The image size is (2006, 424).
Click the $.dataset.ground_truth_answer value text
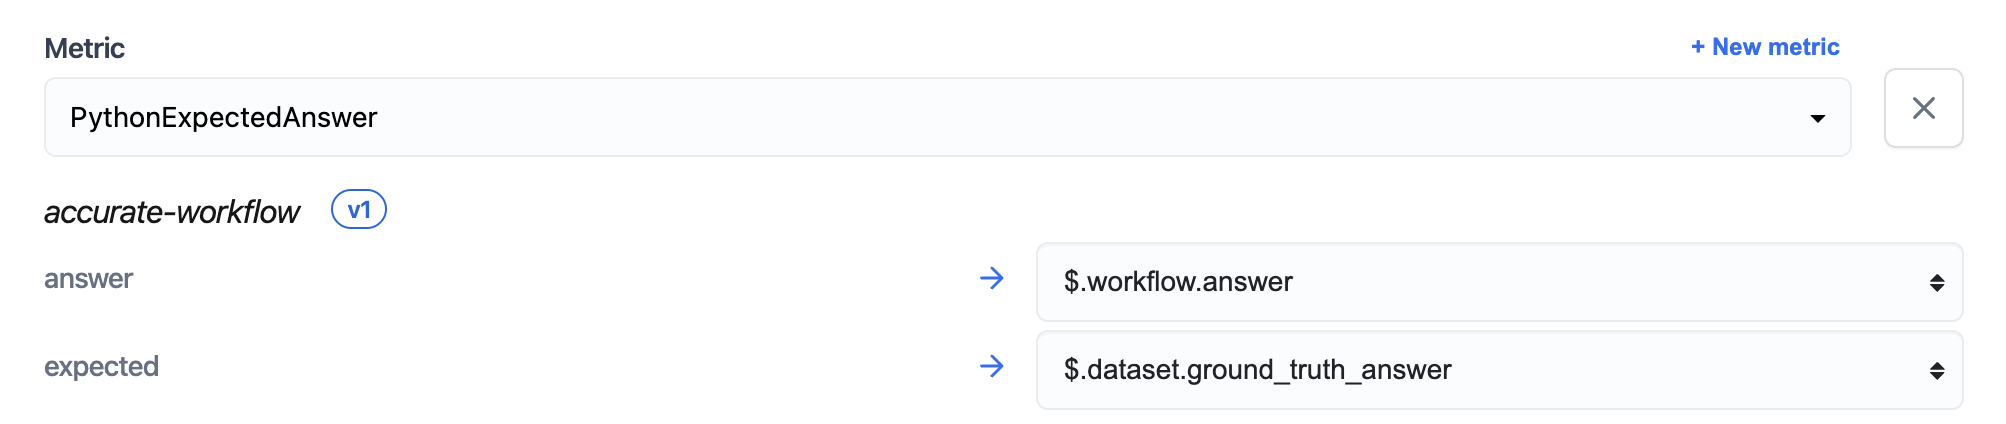tap(1257, 370)
